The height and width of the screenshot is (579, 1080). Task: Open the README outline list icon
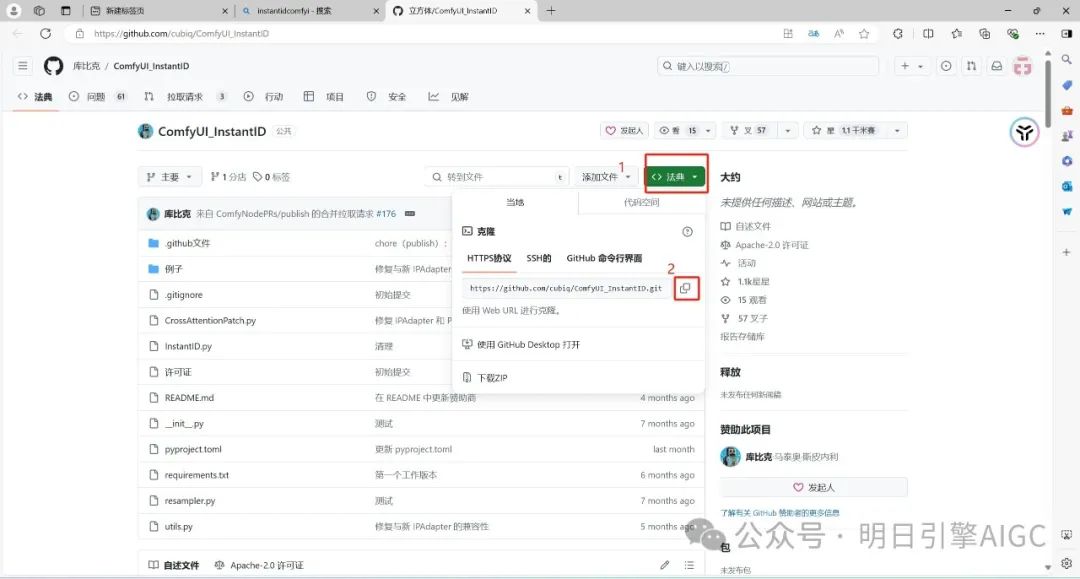(689, 565)
